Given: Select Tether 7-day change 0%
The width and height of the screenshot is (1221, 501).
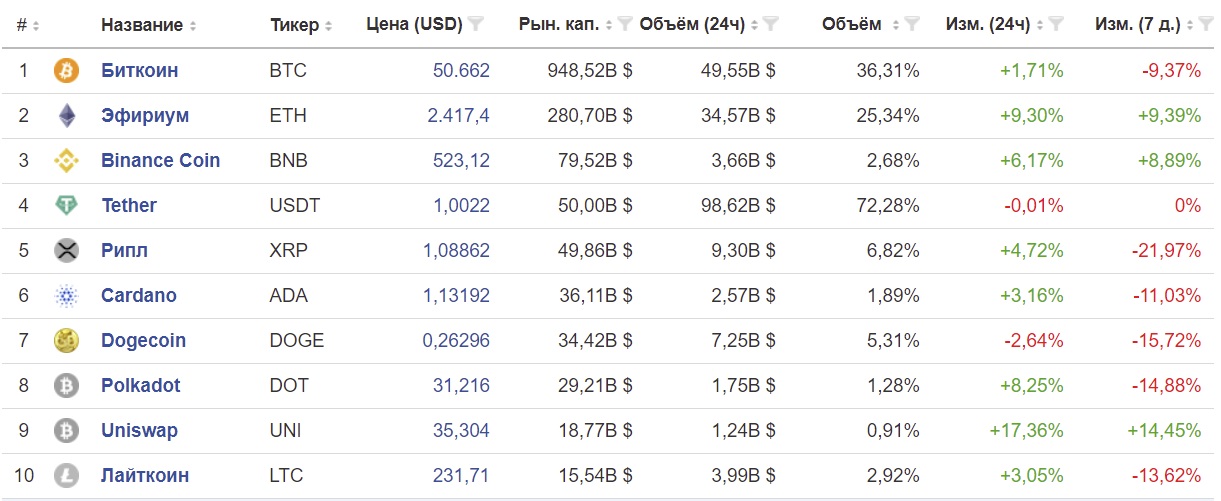Looking at the screenshot, I should pos(1190,206).
